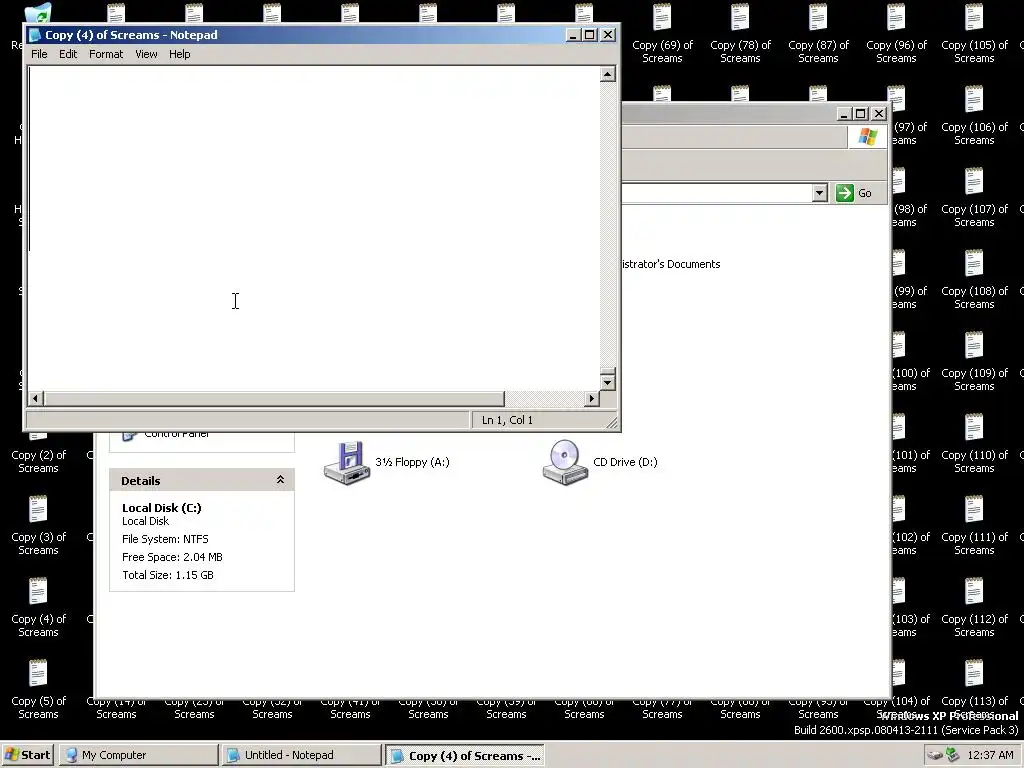This screenshot has width=1024, height=768.
Task: Select Copy (78) of Screams desktop file
Action: (740, 34)
